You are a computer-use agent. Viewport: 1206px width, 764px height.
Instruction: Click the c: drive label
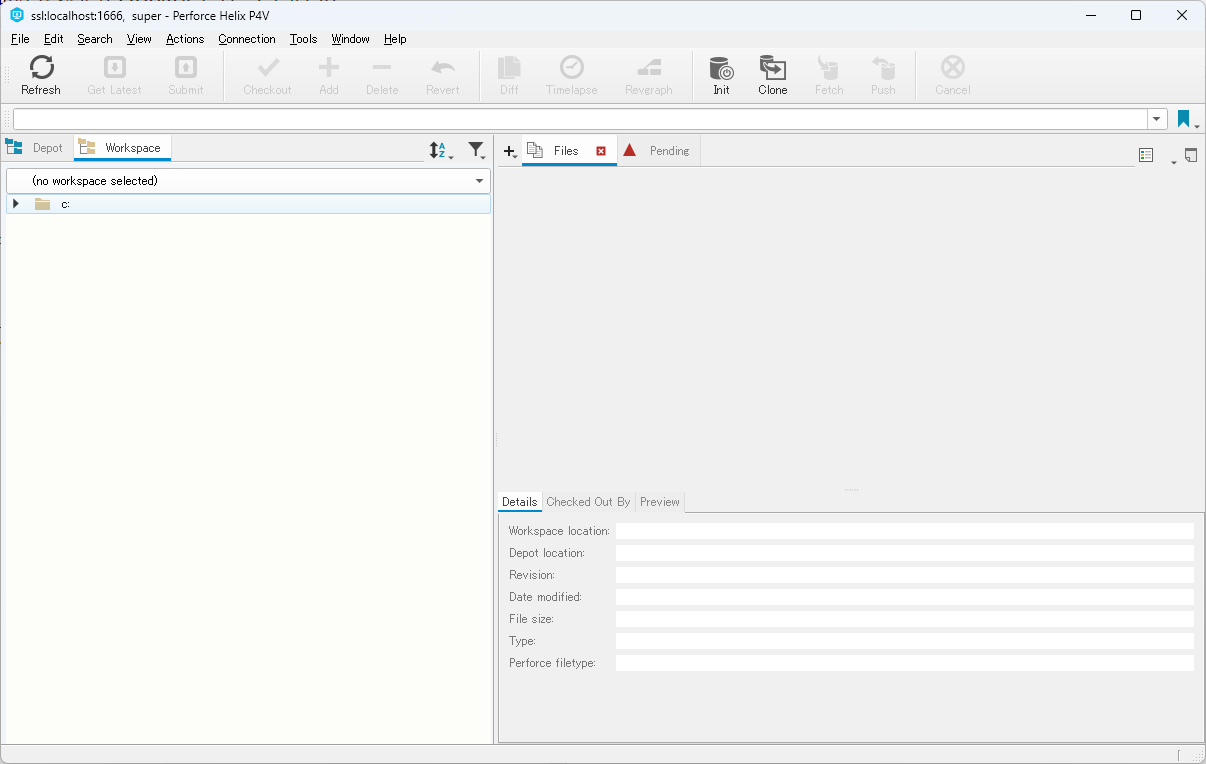point(65,204)
